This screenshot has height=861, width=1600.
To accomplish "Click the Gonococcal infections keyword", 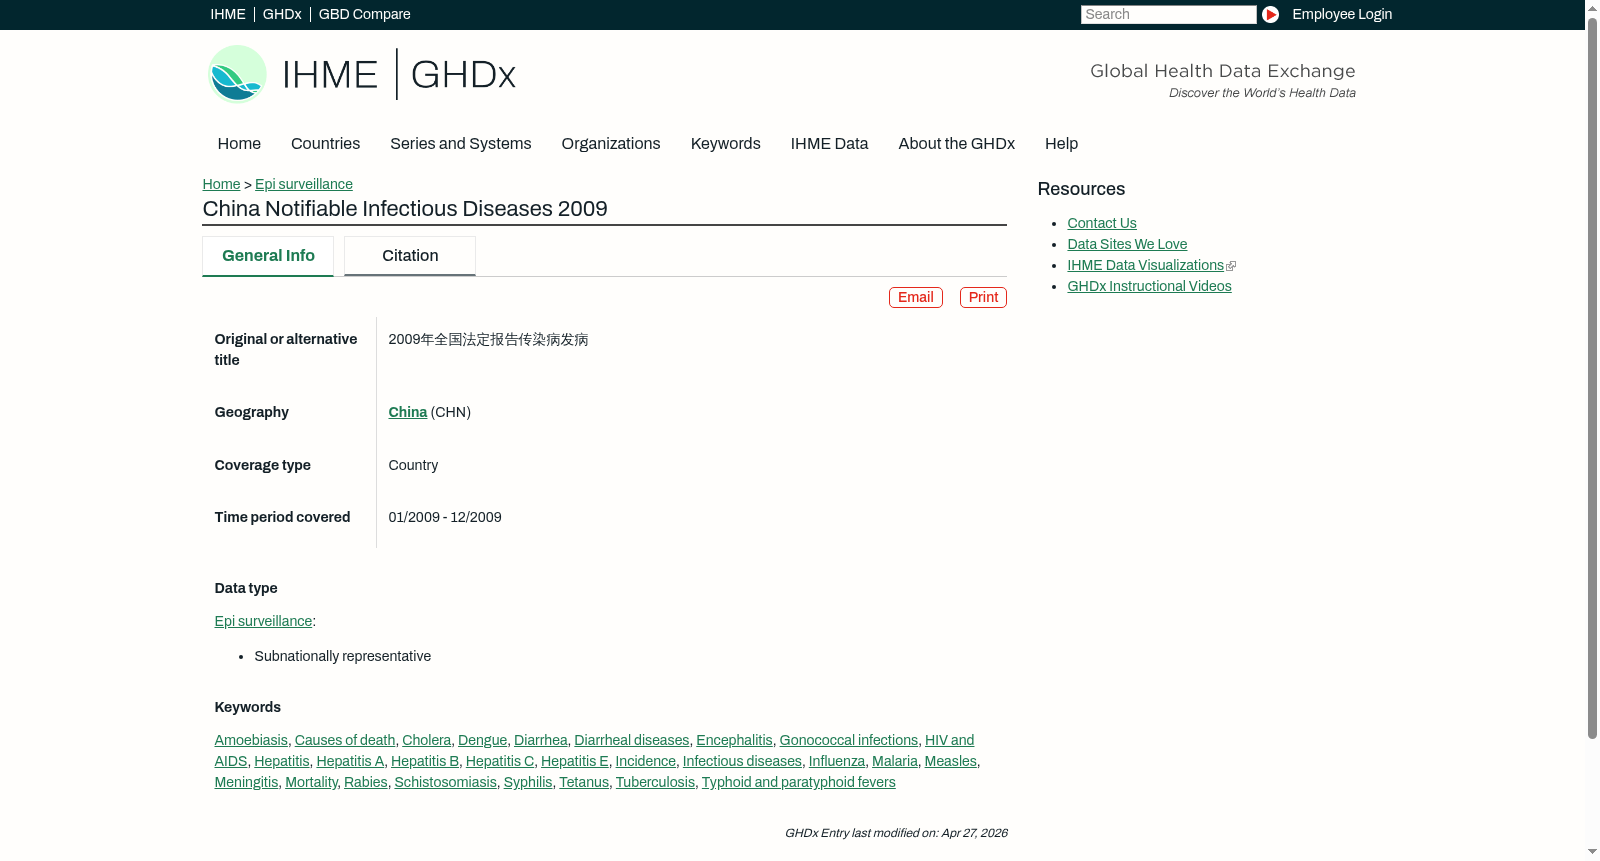I will (849, 740).
